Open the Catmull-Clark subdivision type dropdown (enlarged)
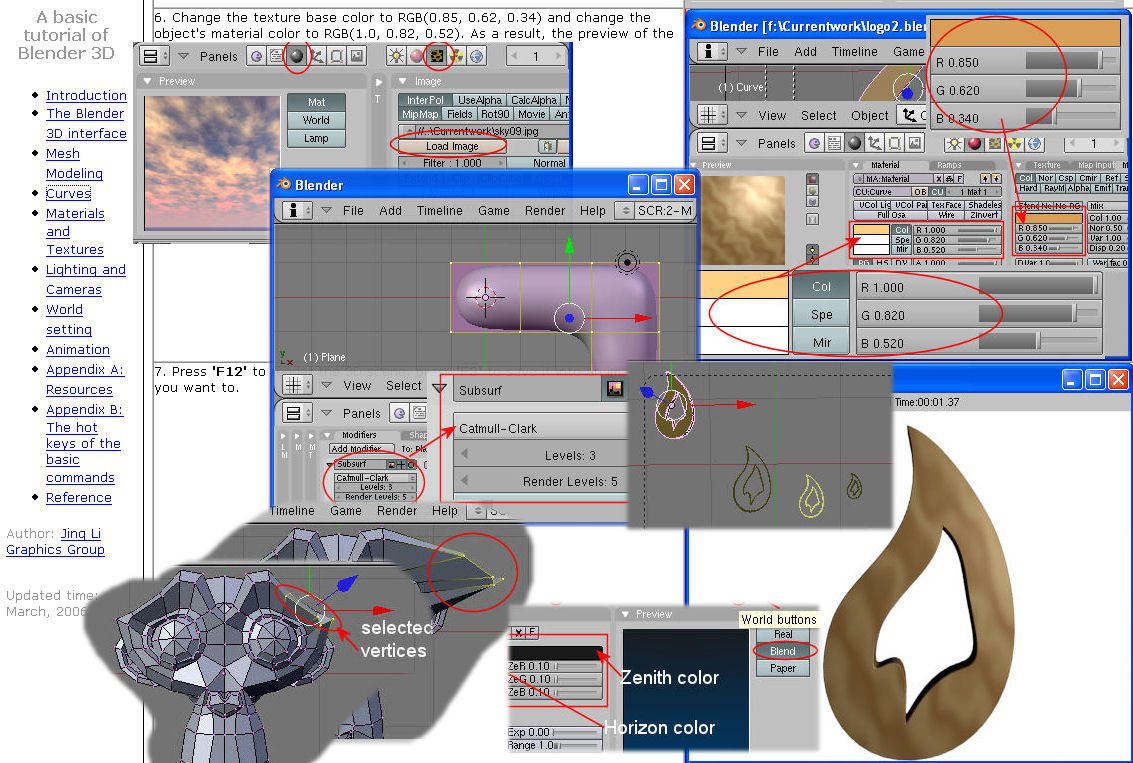 click(x=540, y=428)
